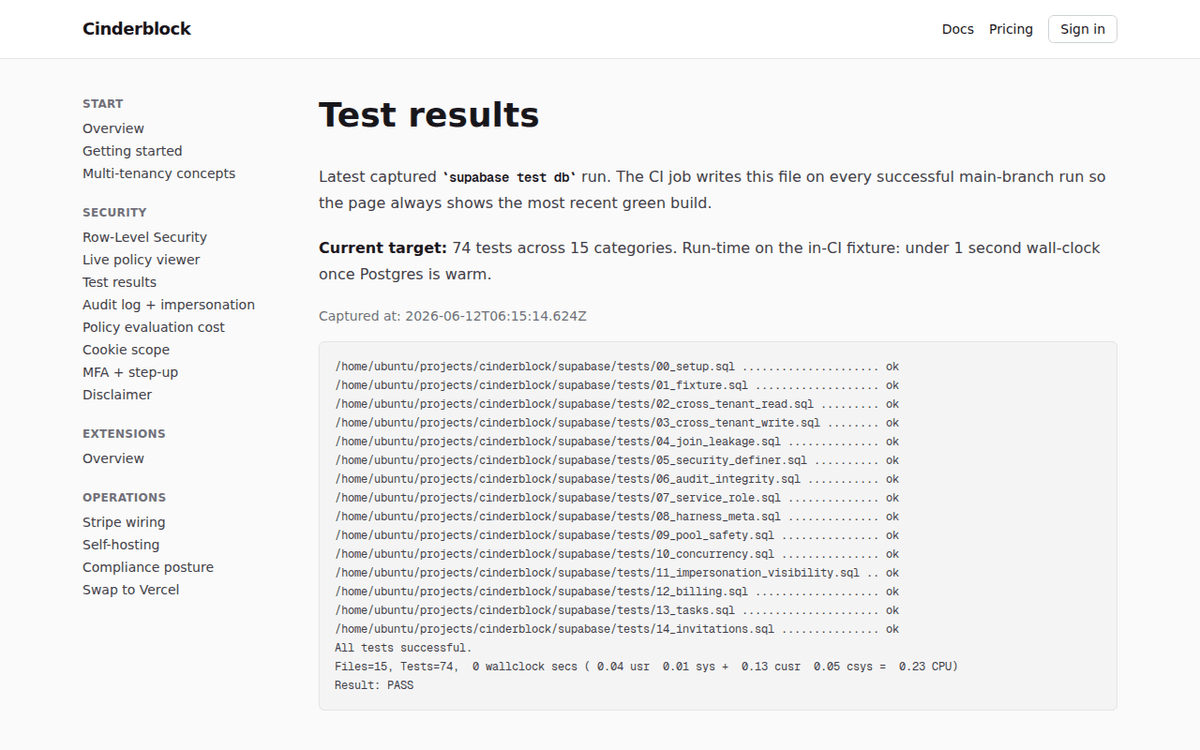1200x750 pixels.
Task: Open the Docs page
Action: click(957, 29)
